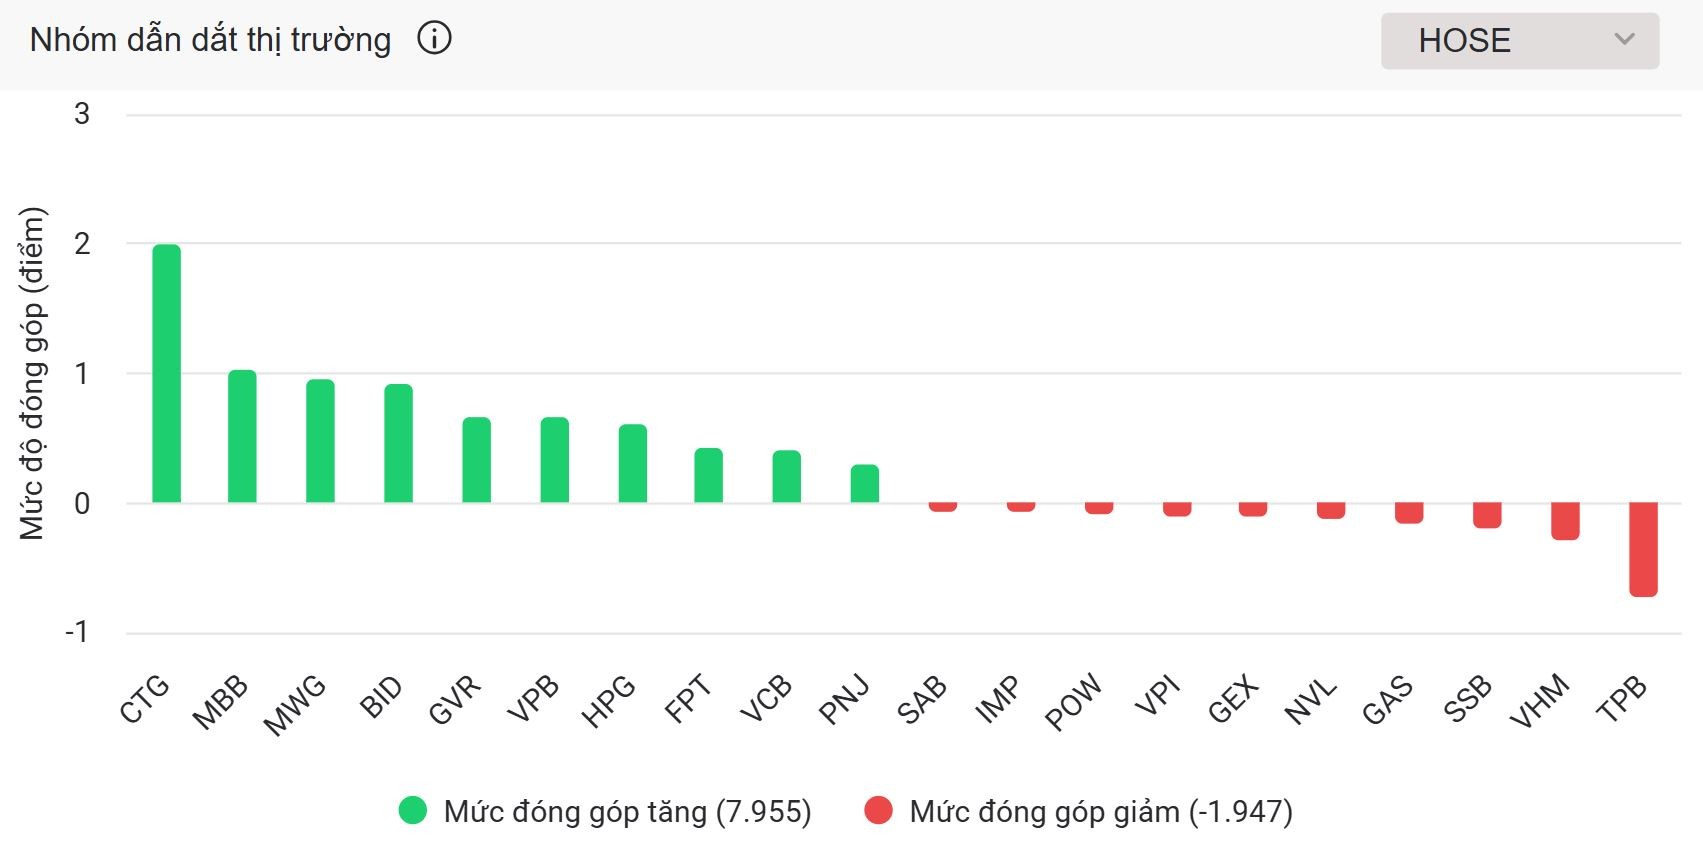The width and height of the screenshot is (1703, 849).
Task: Expand the dropdown chevron arrow next to HOSE
Action: point(1624,40)
